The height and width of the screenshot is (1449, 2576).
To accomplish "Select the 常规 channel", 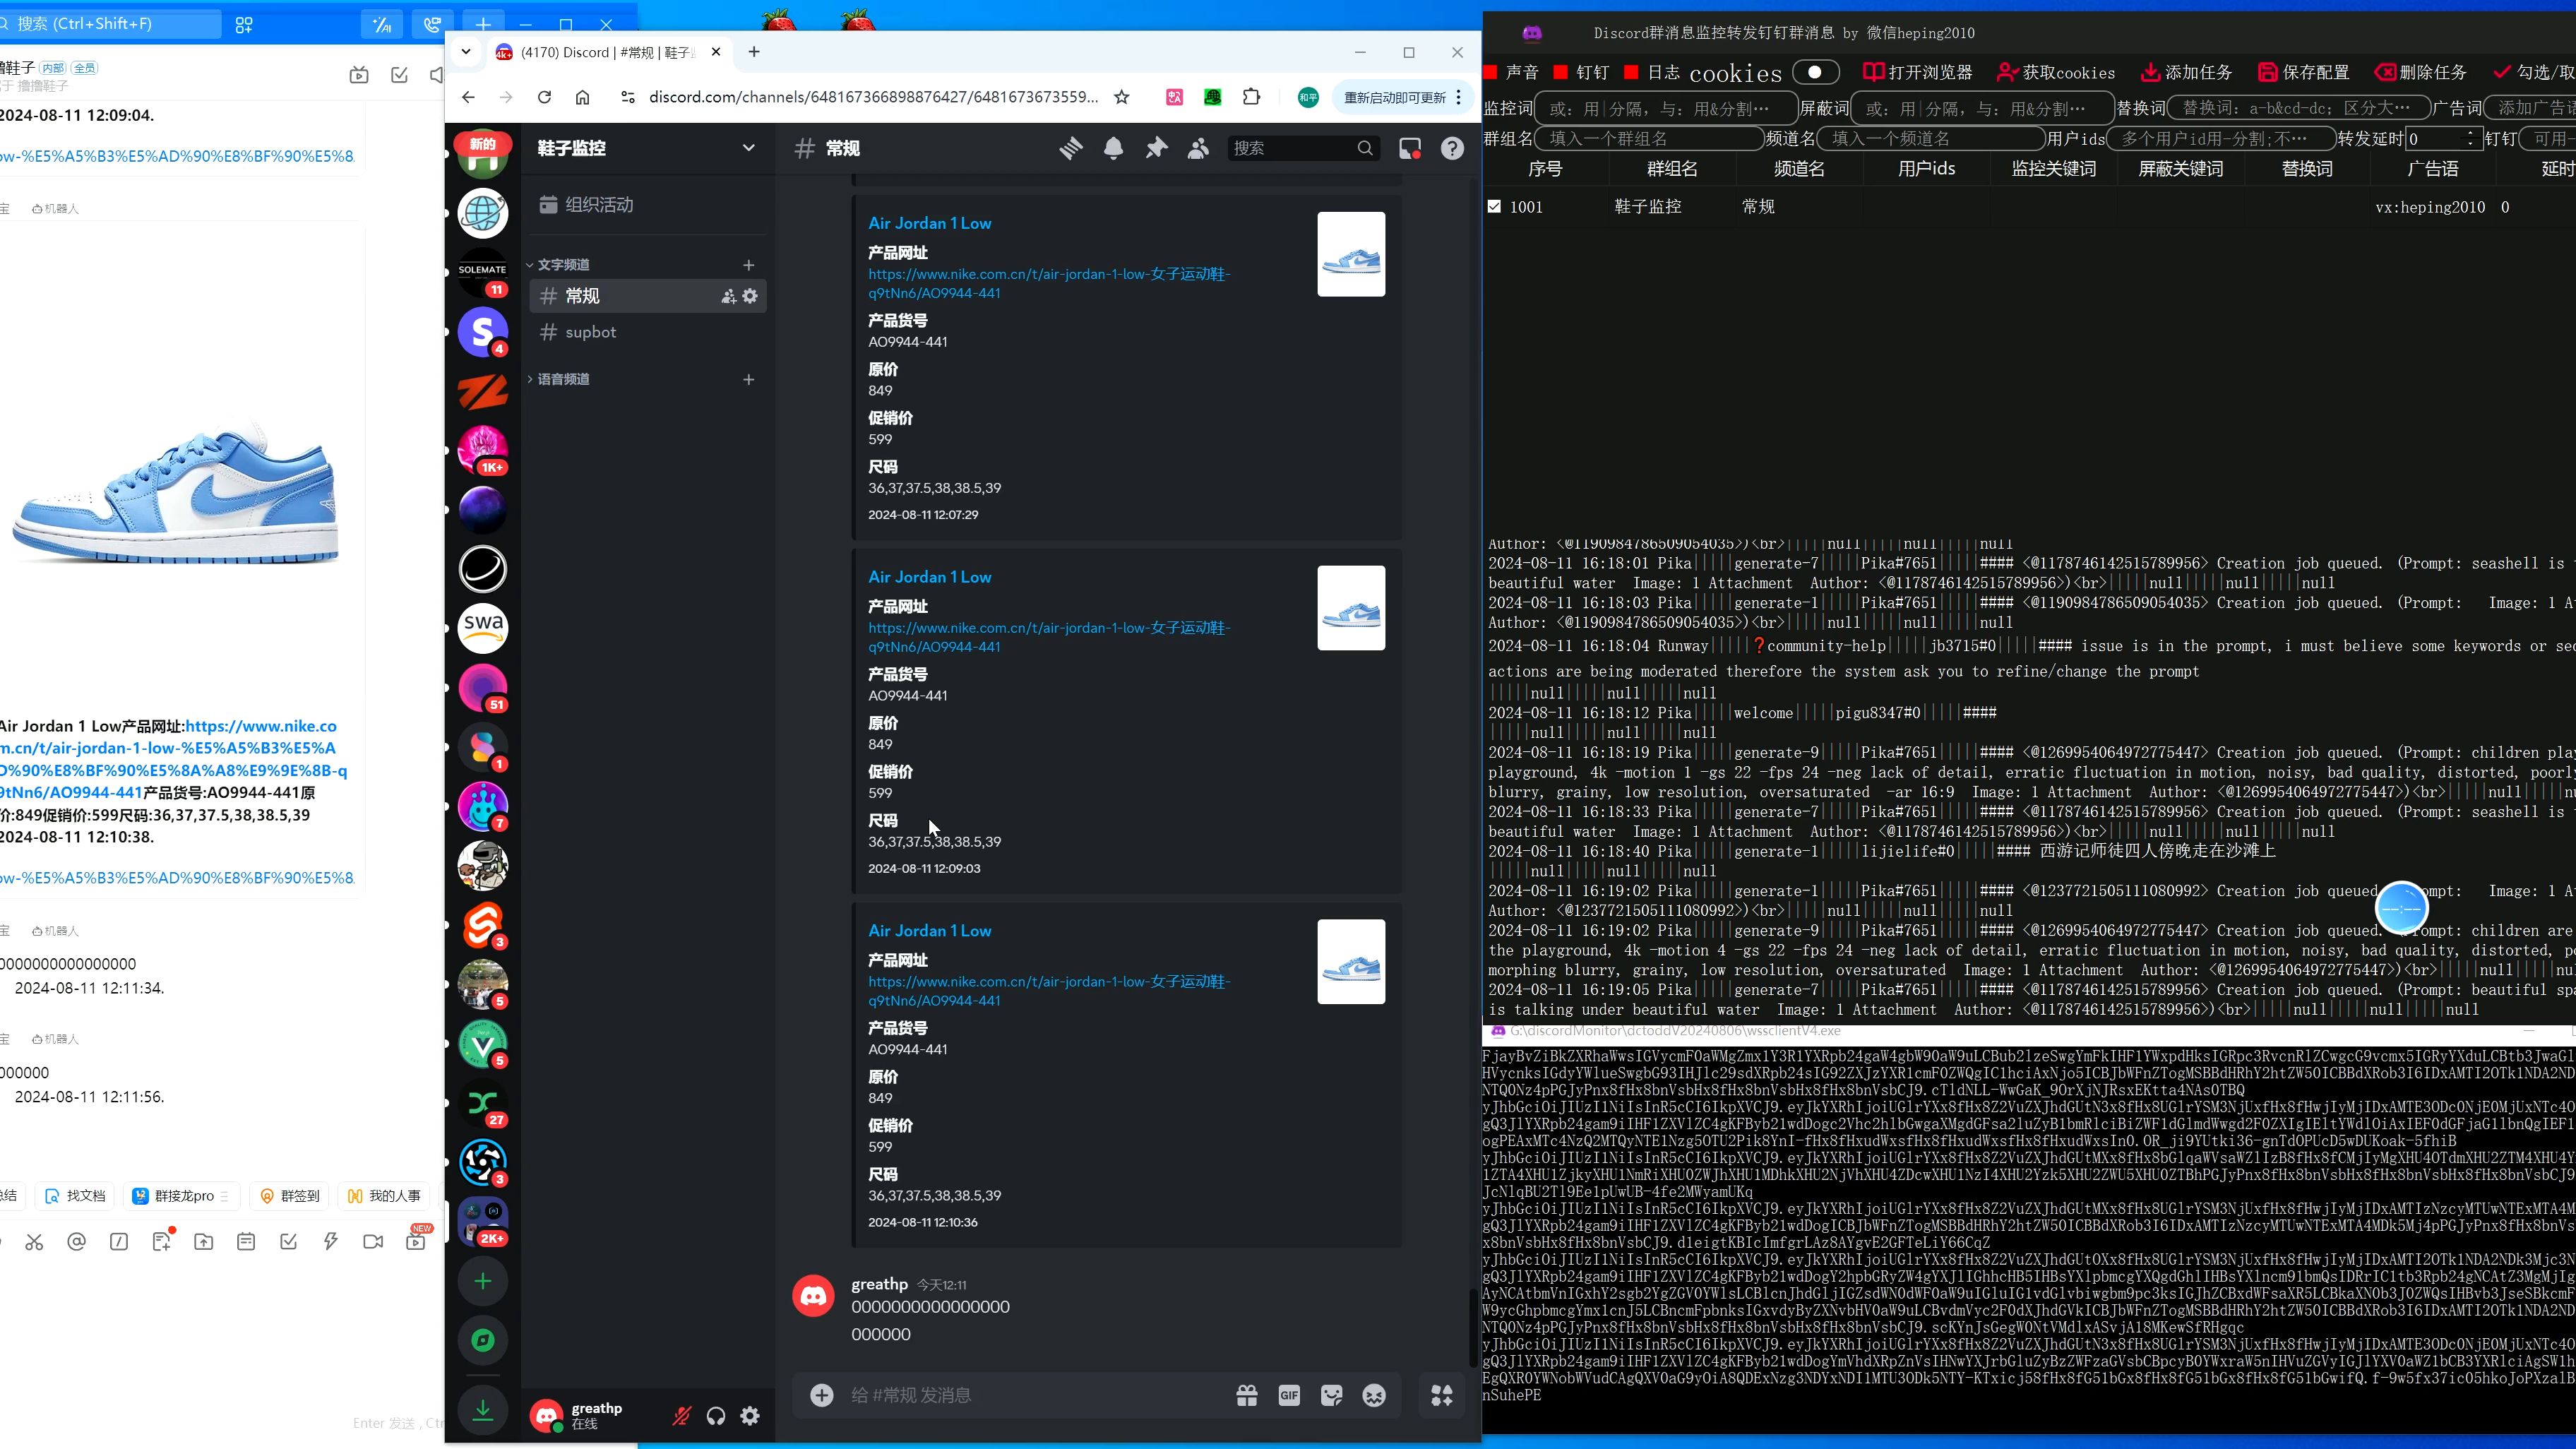I will [647, 296].
